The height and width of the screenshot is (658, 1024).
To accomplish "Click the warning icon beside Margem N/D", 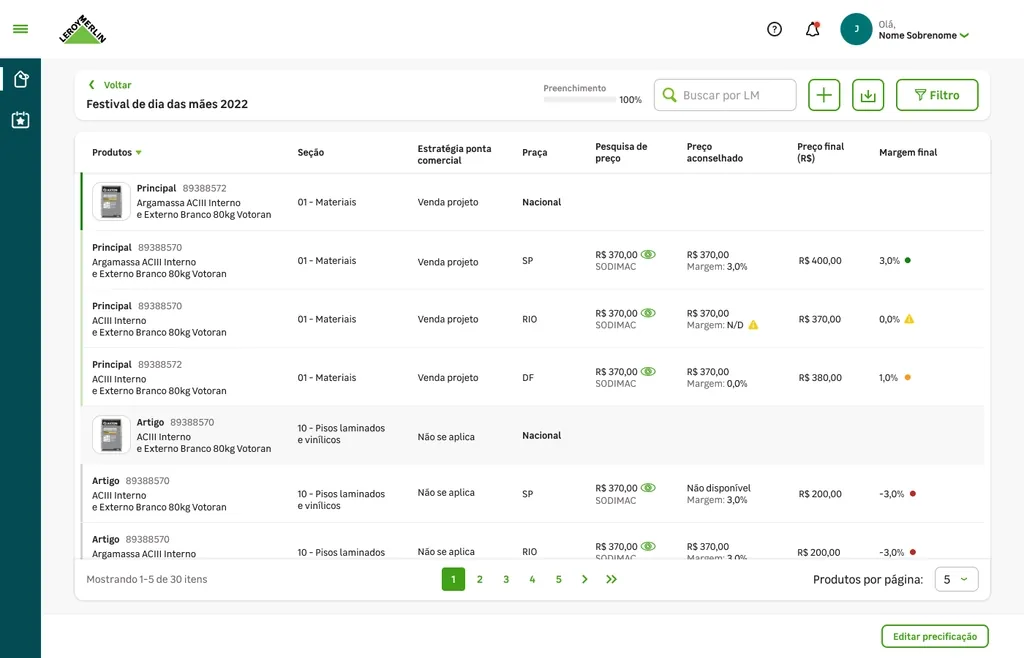I will pyautogui.click(x=753, y=325).
